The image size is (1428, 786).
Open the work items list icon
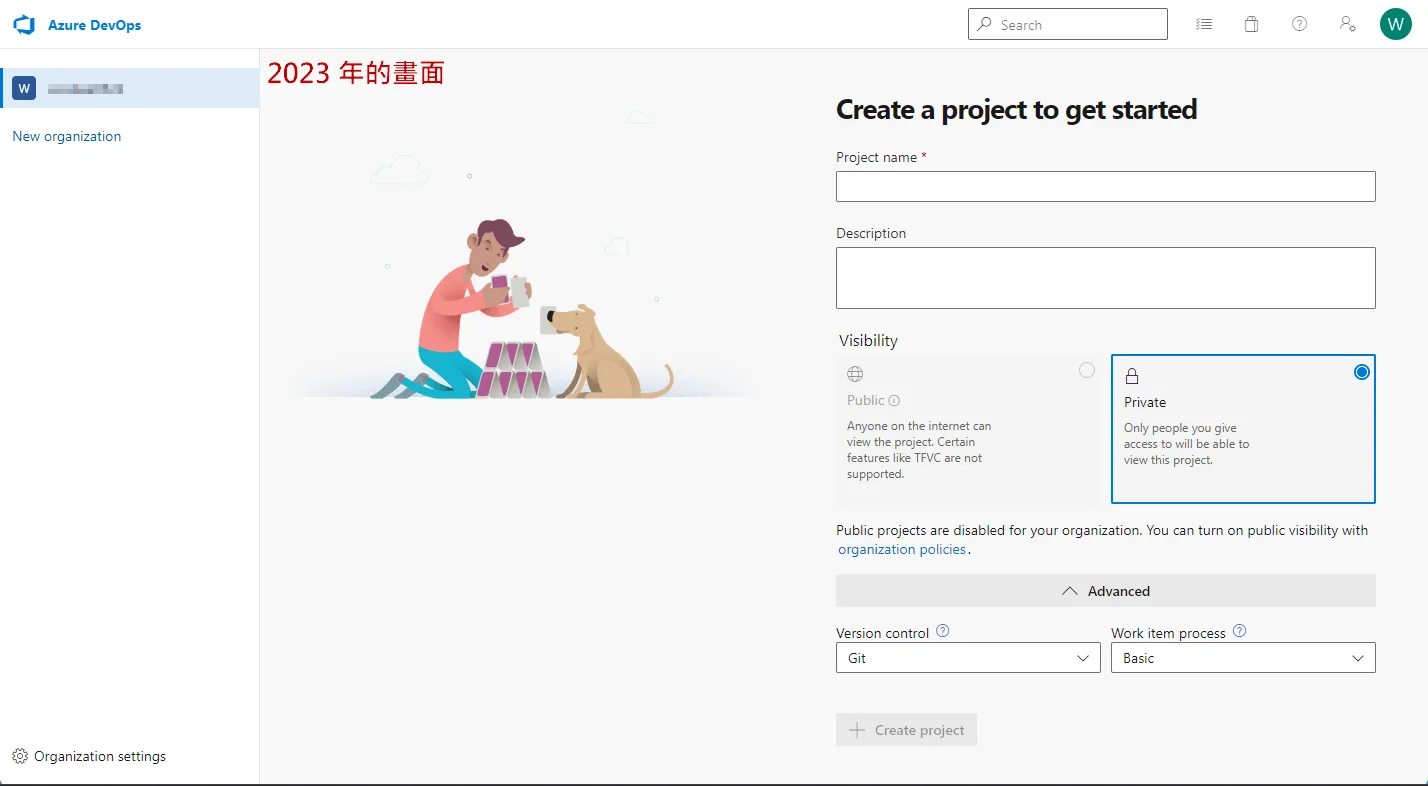tap(1204, 24)
